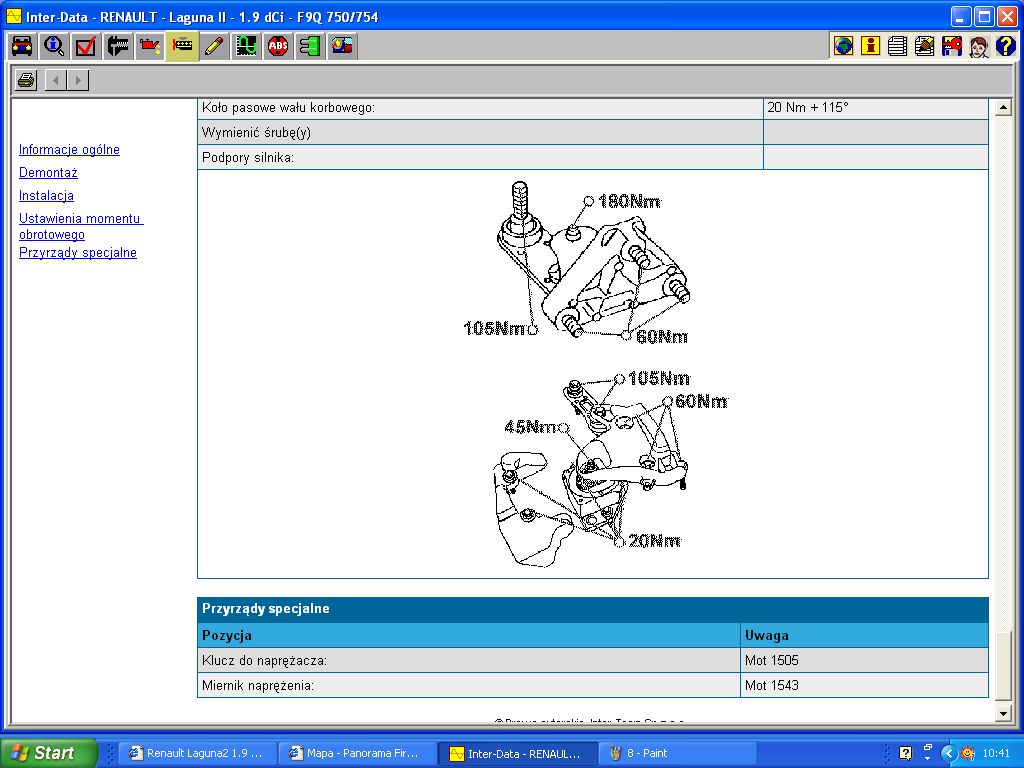Switch to 'Renault Laguna2 1.9' taskbar window
This screenshot has height=768, width=1024.
(197, 753)
